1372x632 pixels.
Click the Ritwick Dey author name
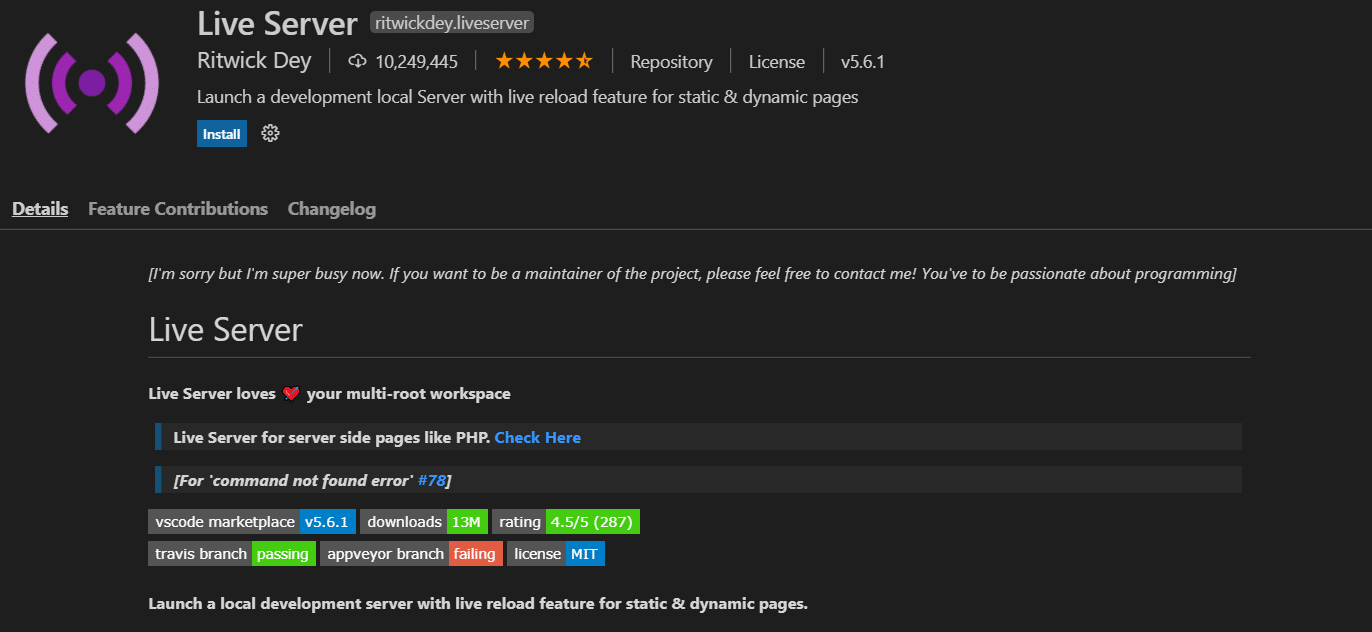coord(254,60)
